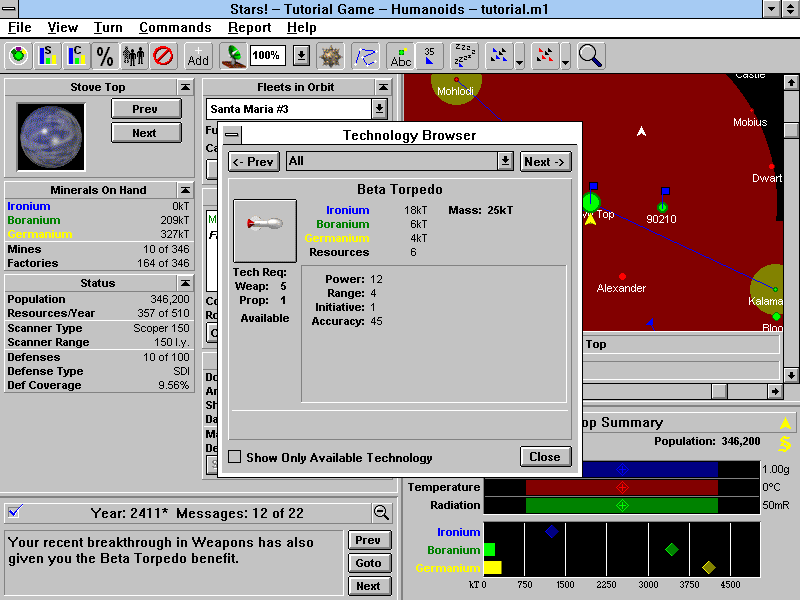
Task: Click the yellow starbase icon in Summary panel
Action: [785, 444]
